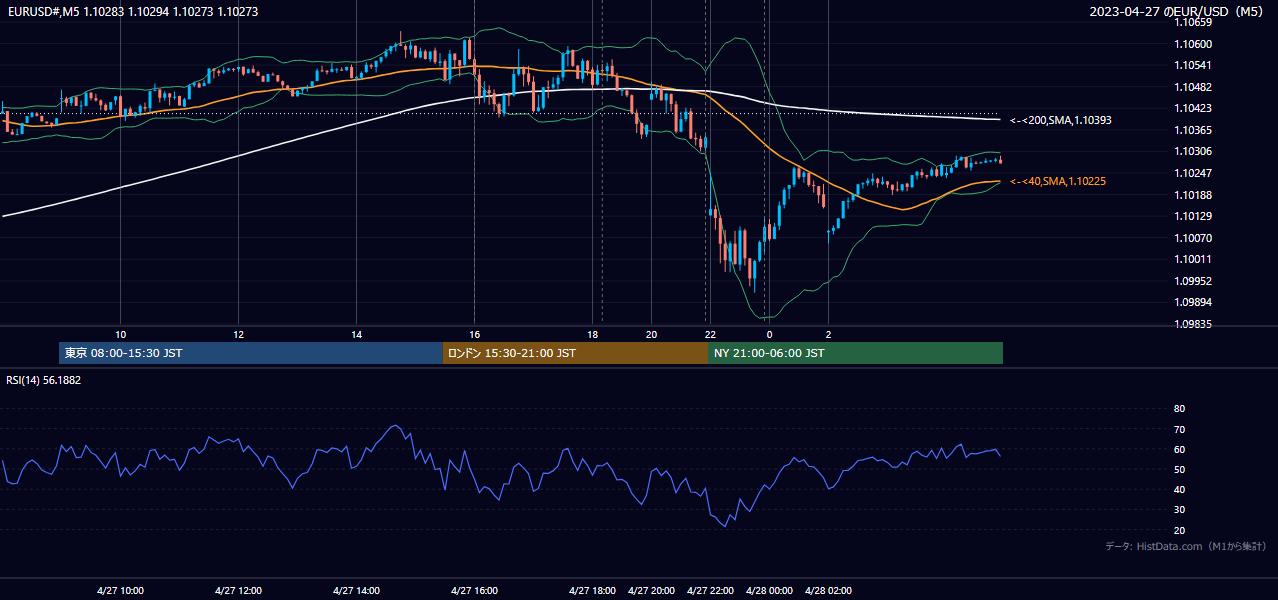Click the RSI scale value 60
Viewport: 1278px width, 600px height.
tap(1179, 449)
